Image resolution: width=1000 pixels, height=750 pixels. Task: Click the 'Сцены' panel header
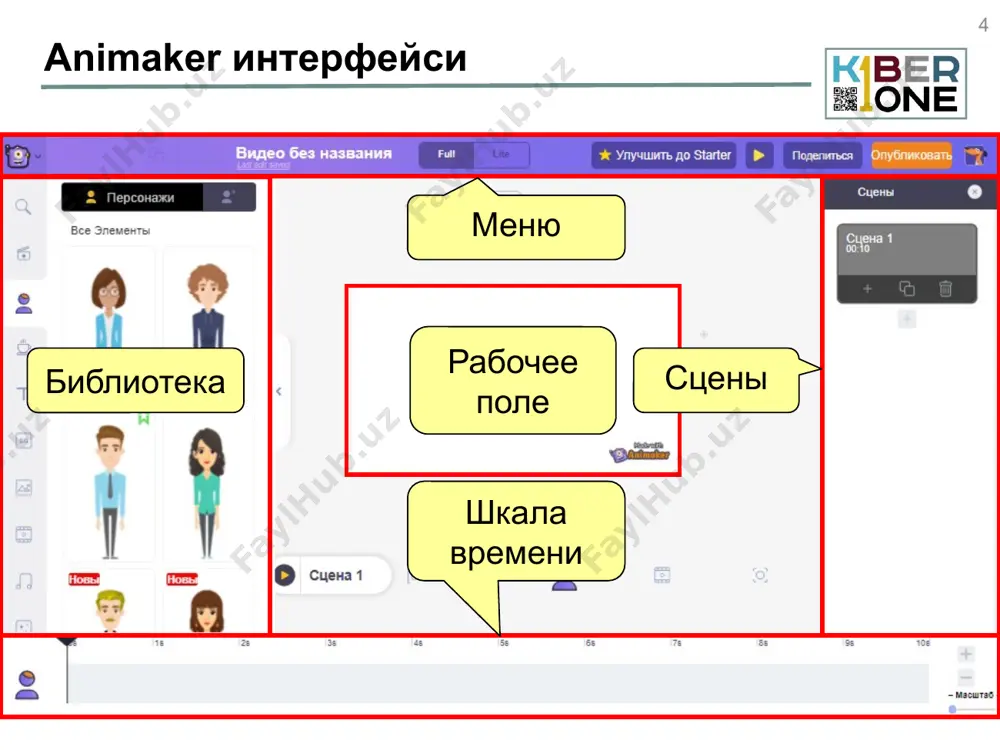tap(876, 191)
